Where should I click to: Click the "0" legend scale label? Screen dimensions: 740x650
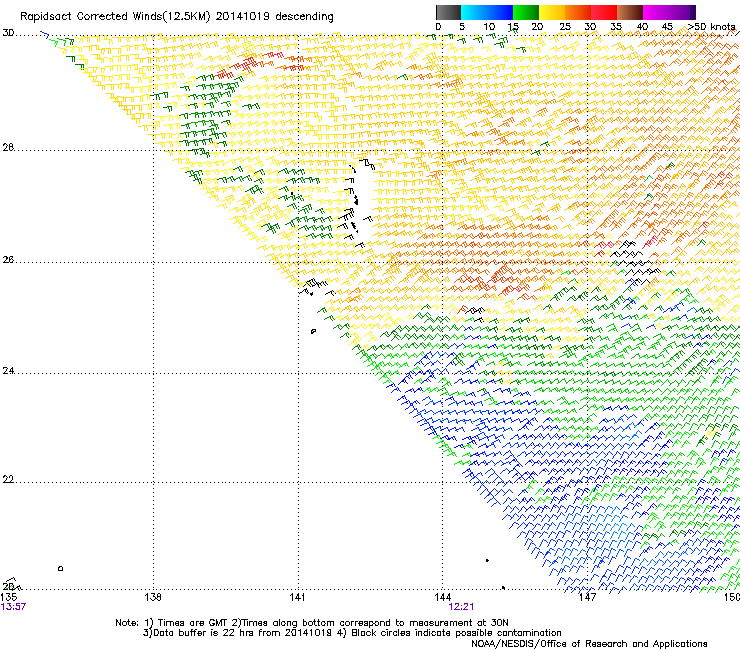tap(438, 27)
